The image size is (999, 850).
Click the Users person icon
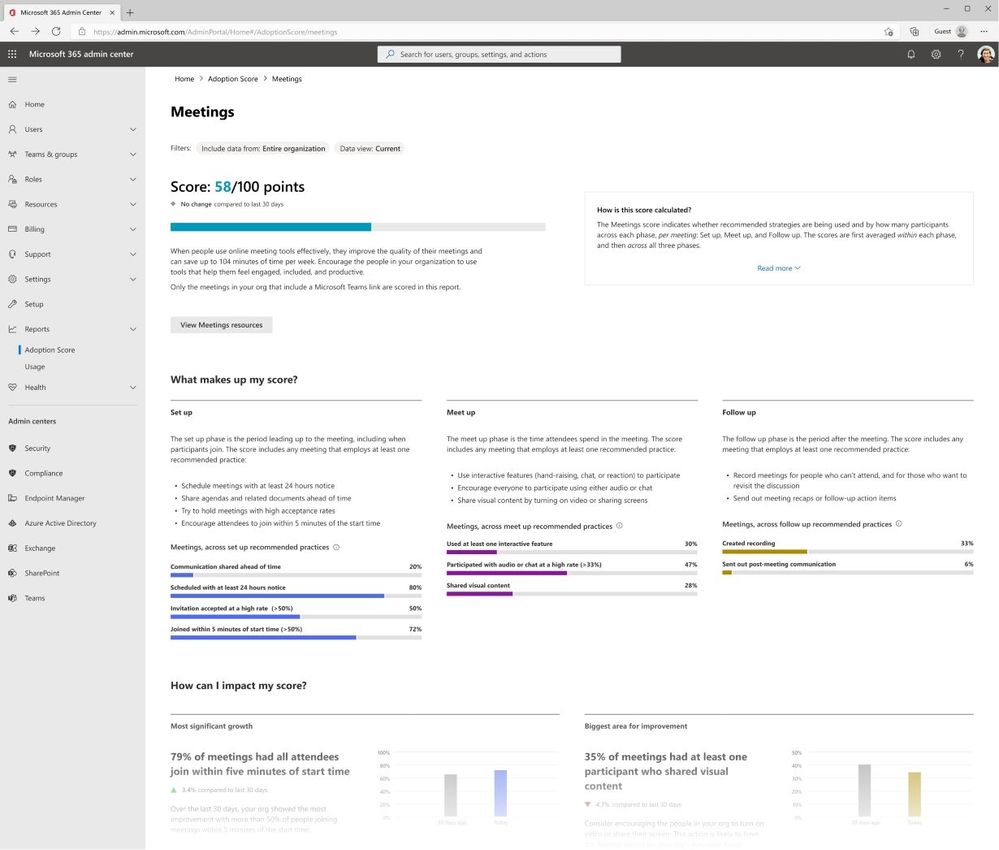pos(12,129)
